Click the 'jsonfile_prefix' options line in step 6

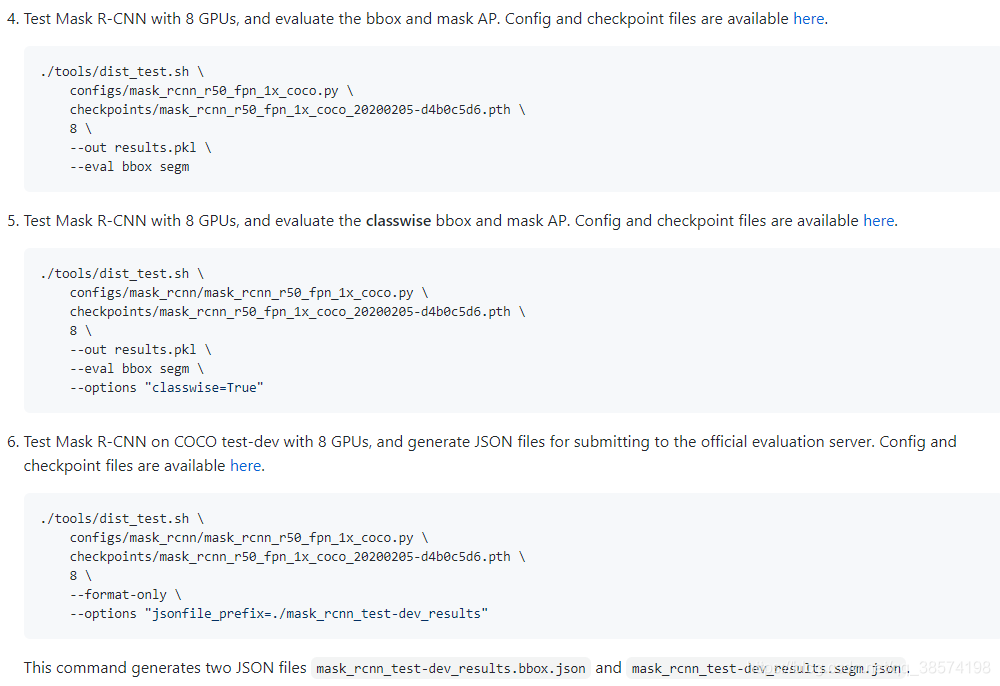click(278, 614)
